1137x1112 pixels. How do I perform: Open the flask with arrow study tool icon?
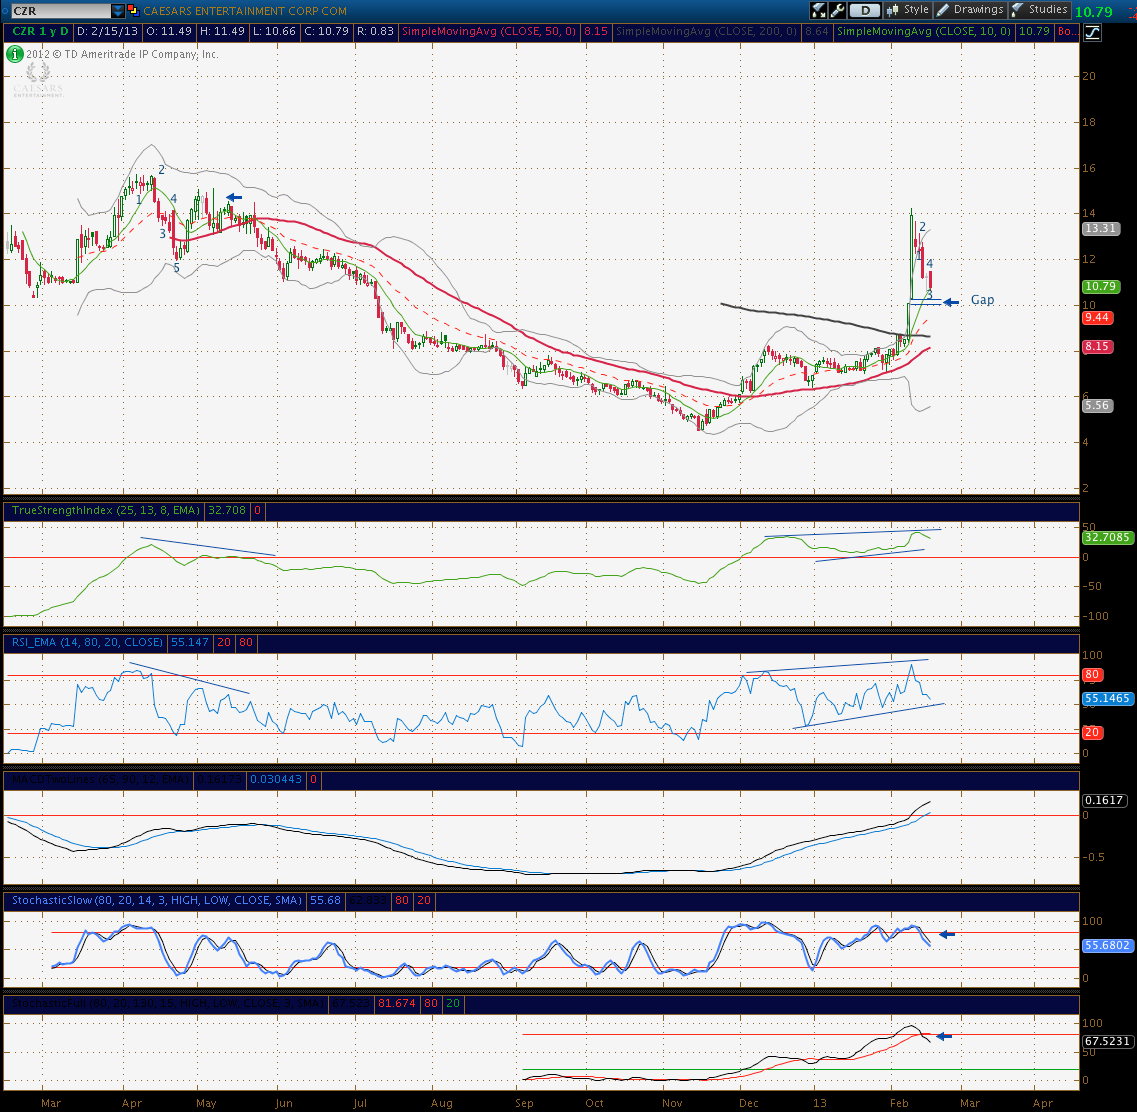coord(819,10)
